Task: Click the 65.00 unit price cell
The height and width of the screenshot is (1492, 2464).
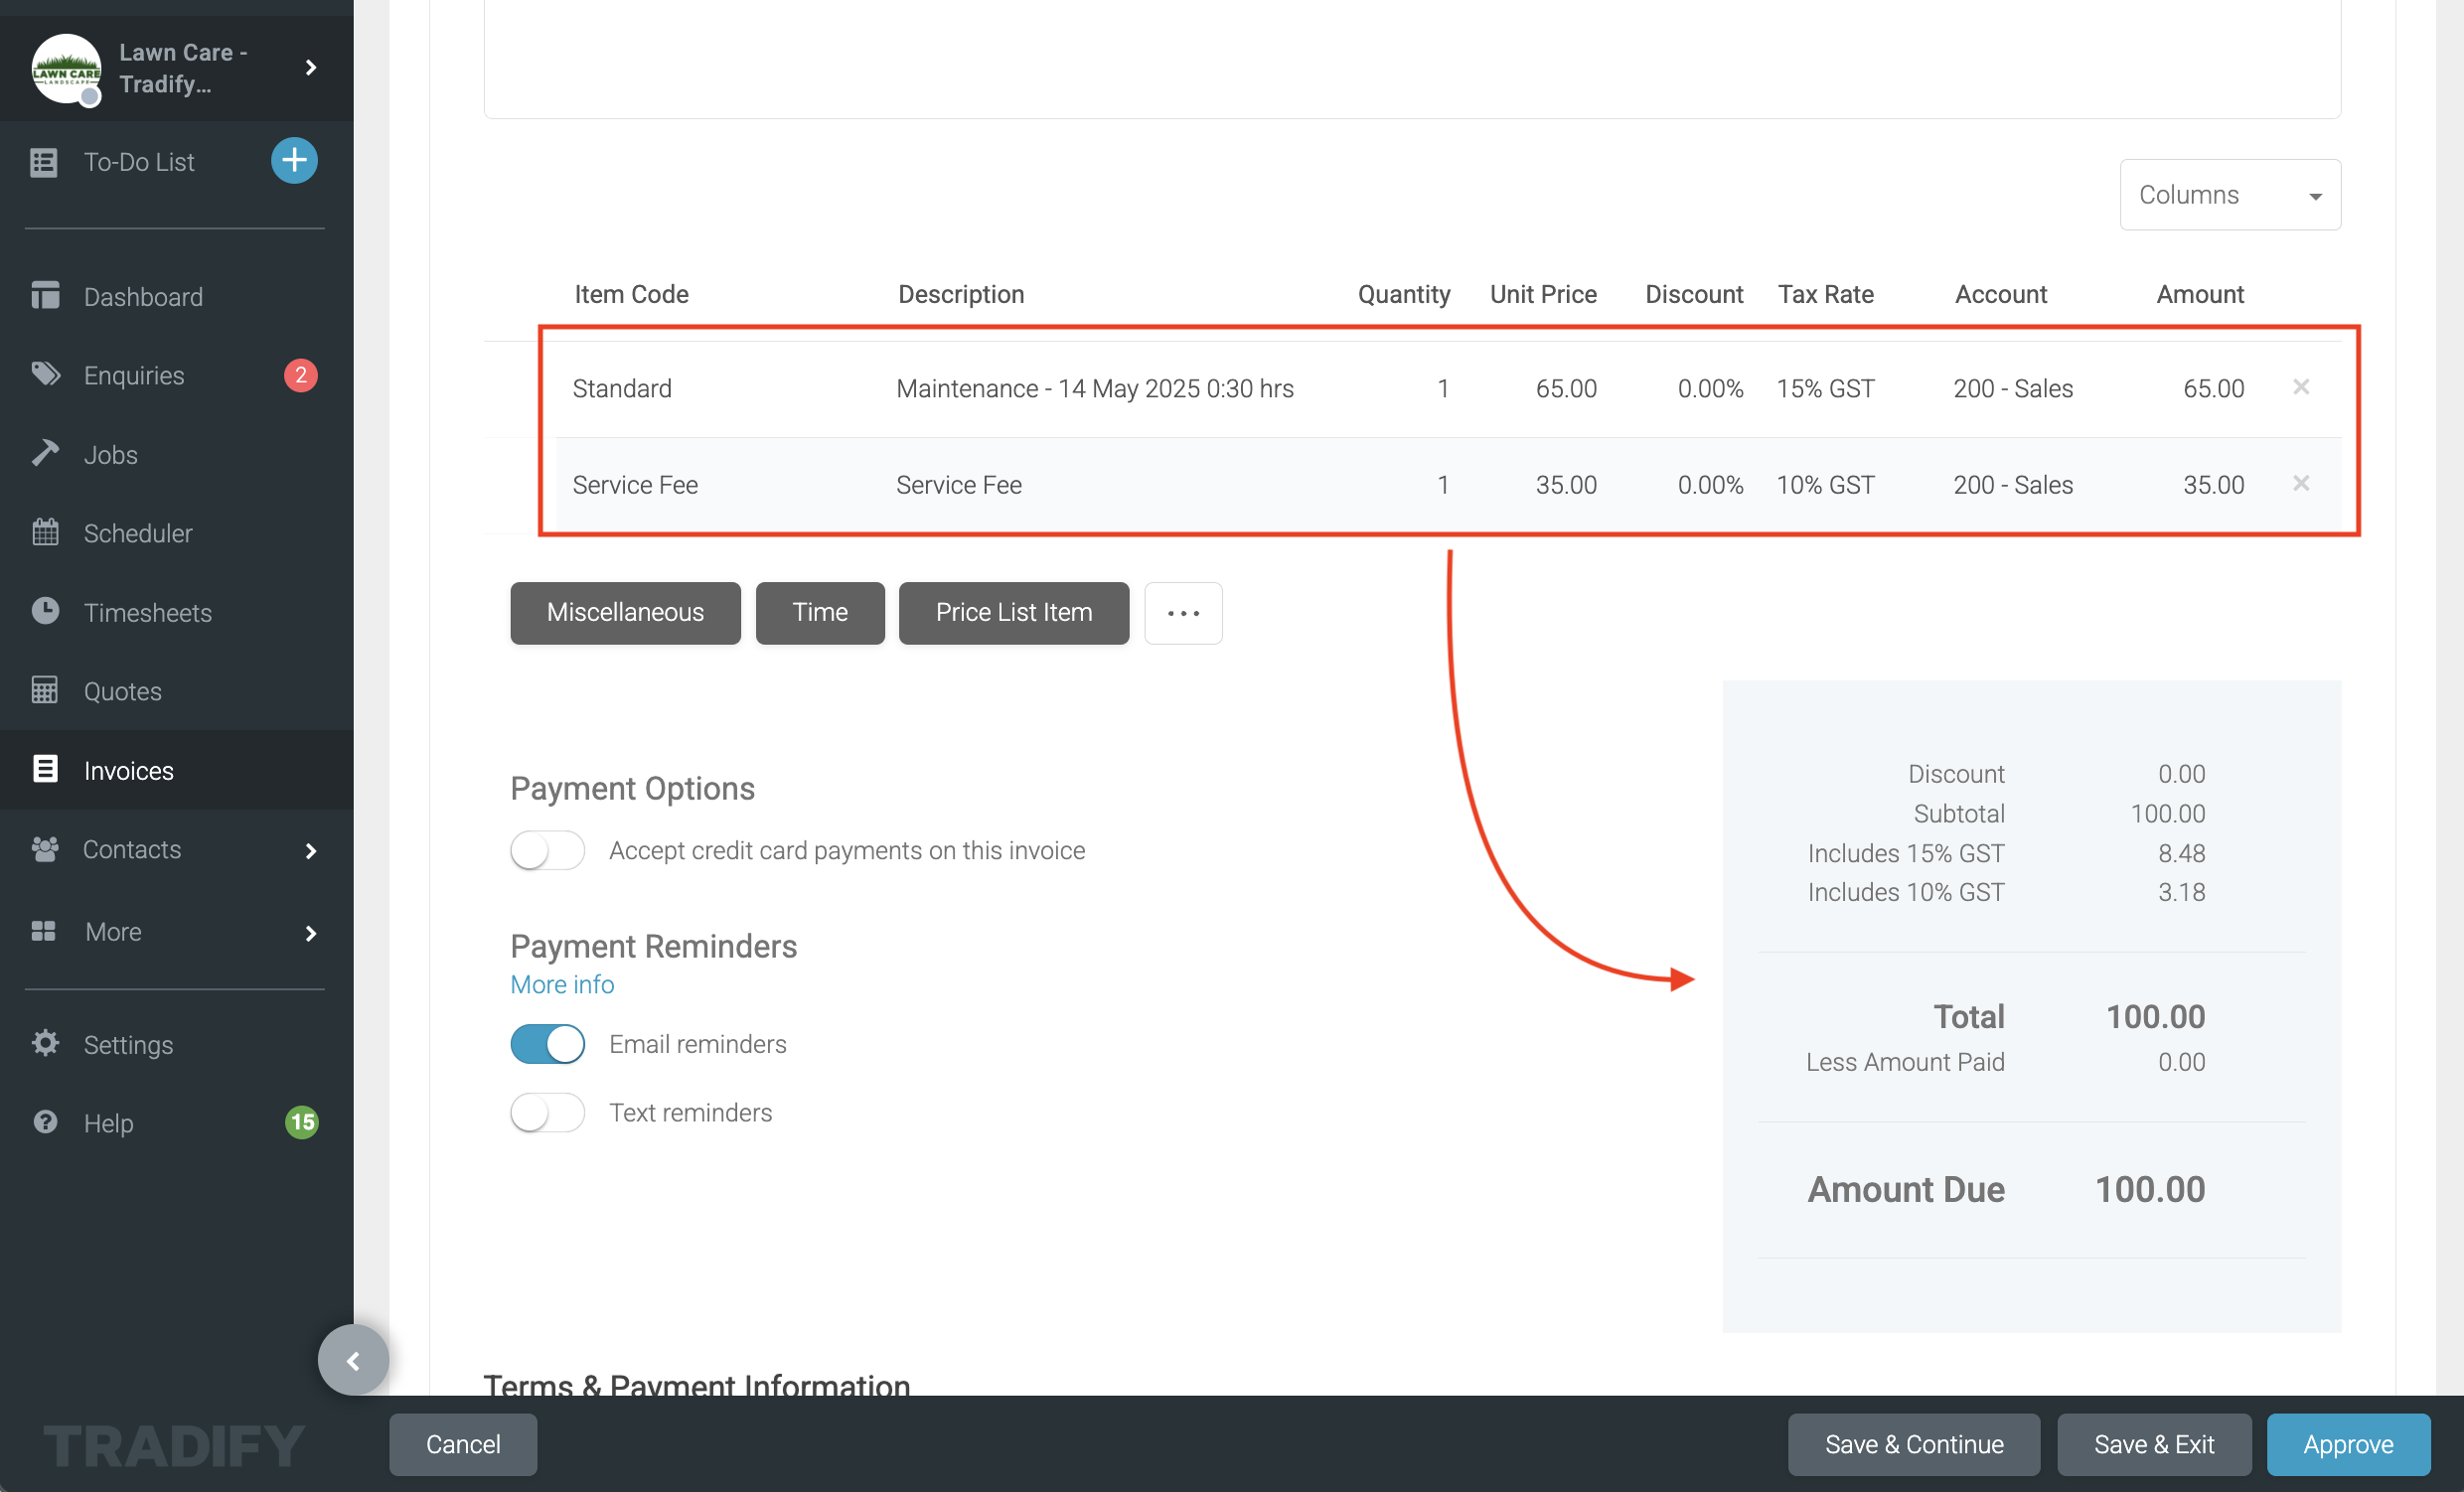Action: click(1566, 388)
